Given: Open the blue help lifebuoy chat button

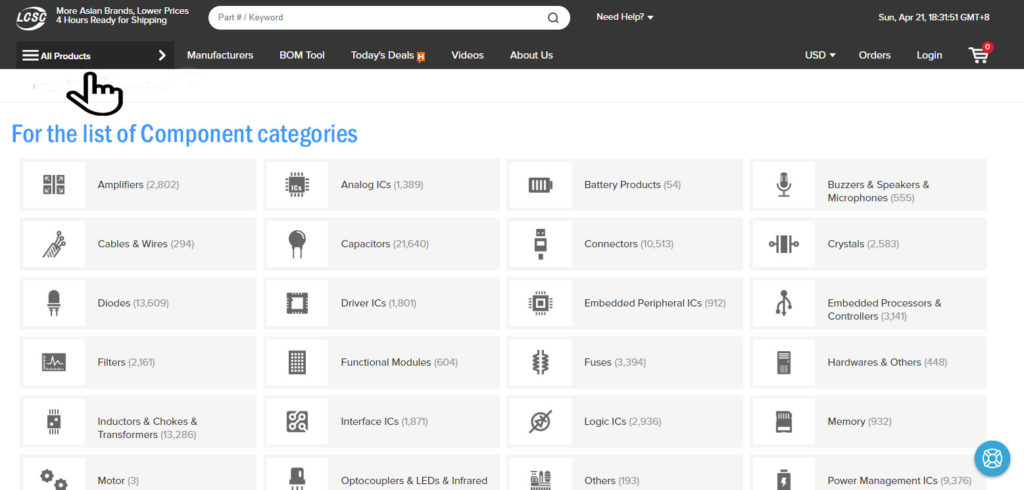Looking at the screenshot, I should point(992,458).
